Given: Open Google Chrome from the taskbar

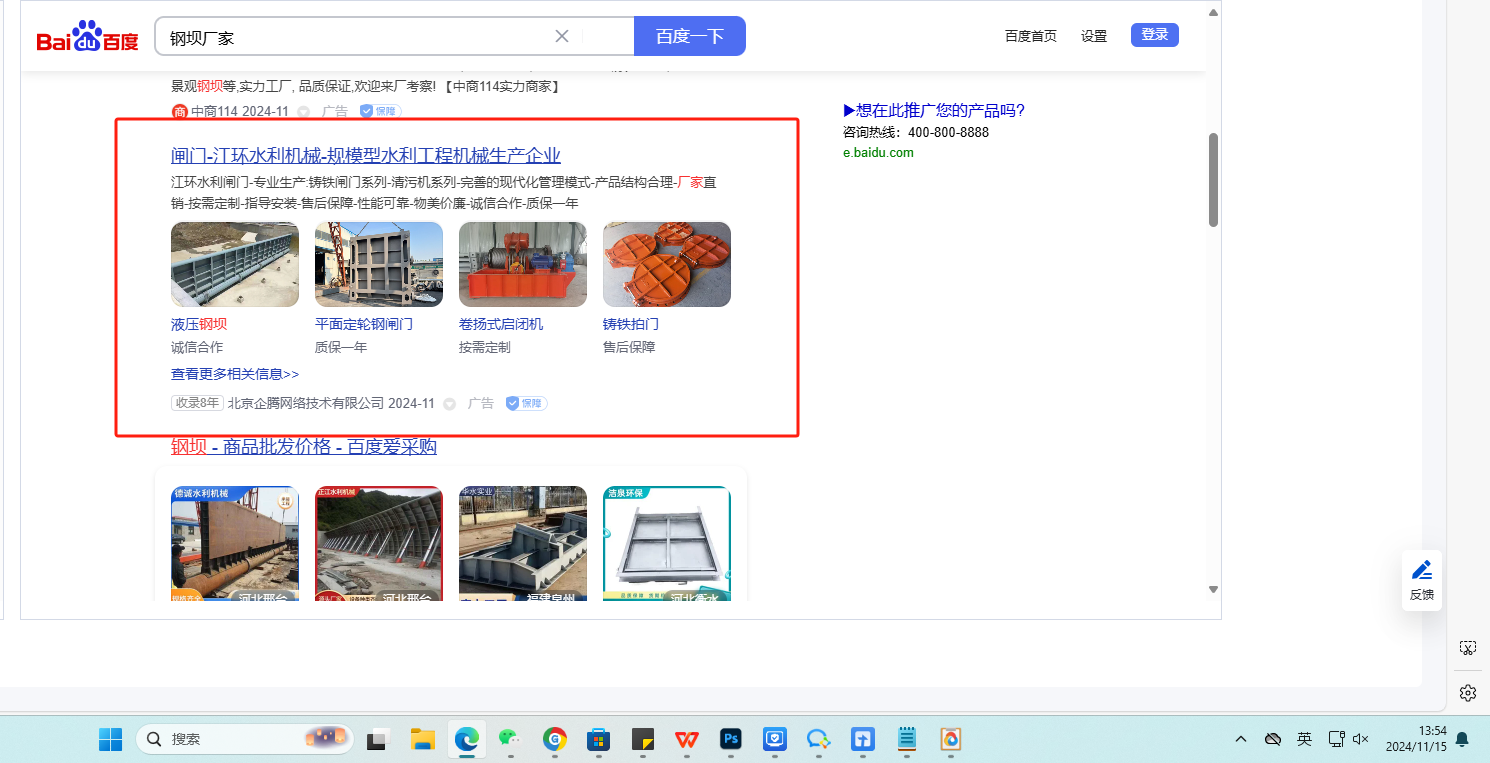Looking at the screenshot, I should pos(555,739).
